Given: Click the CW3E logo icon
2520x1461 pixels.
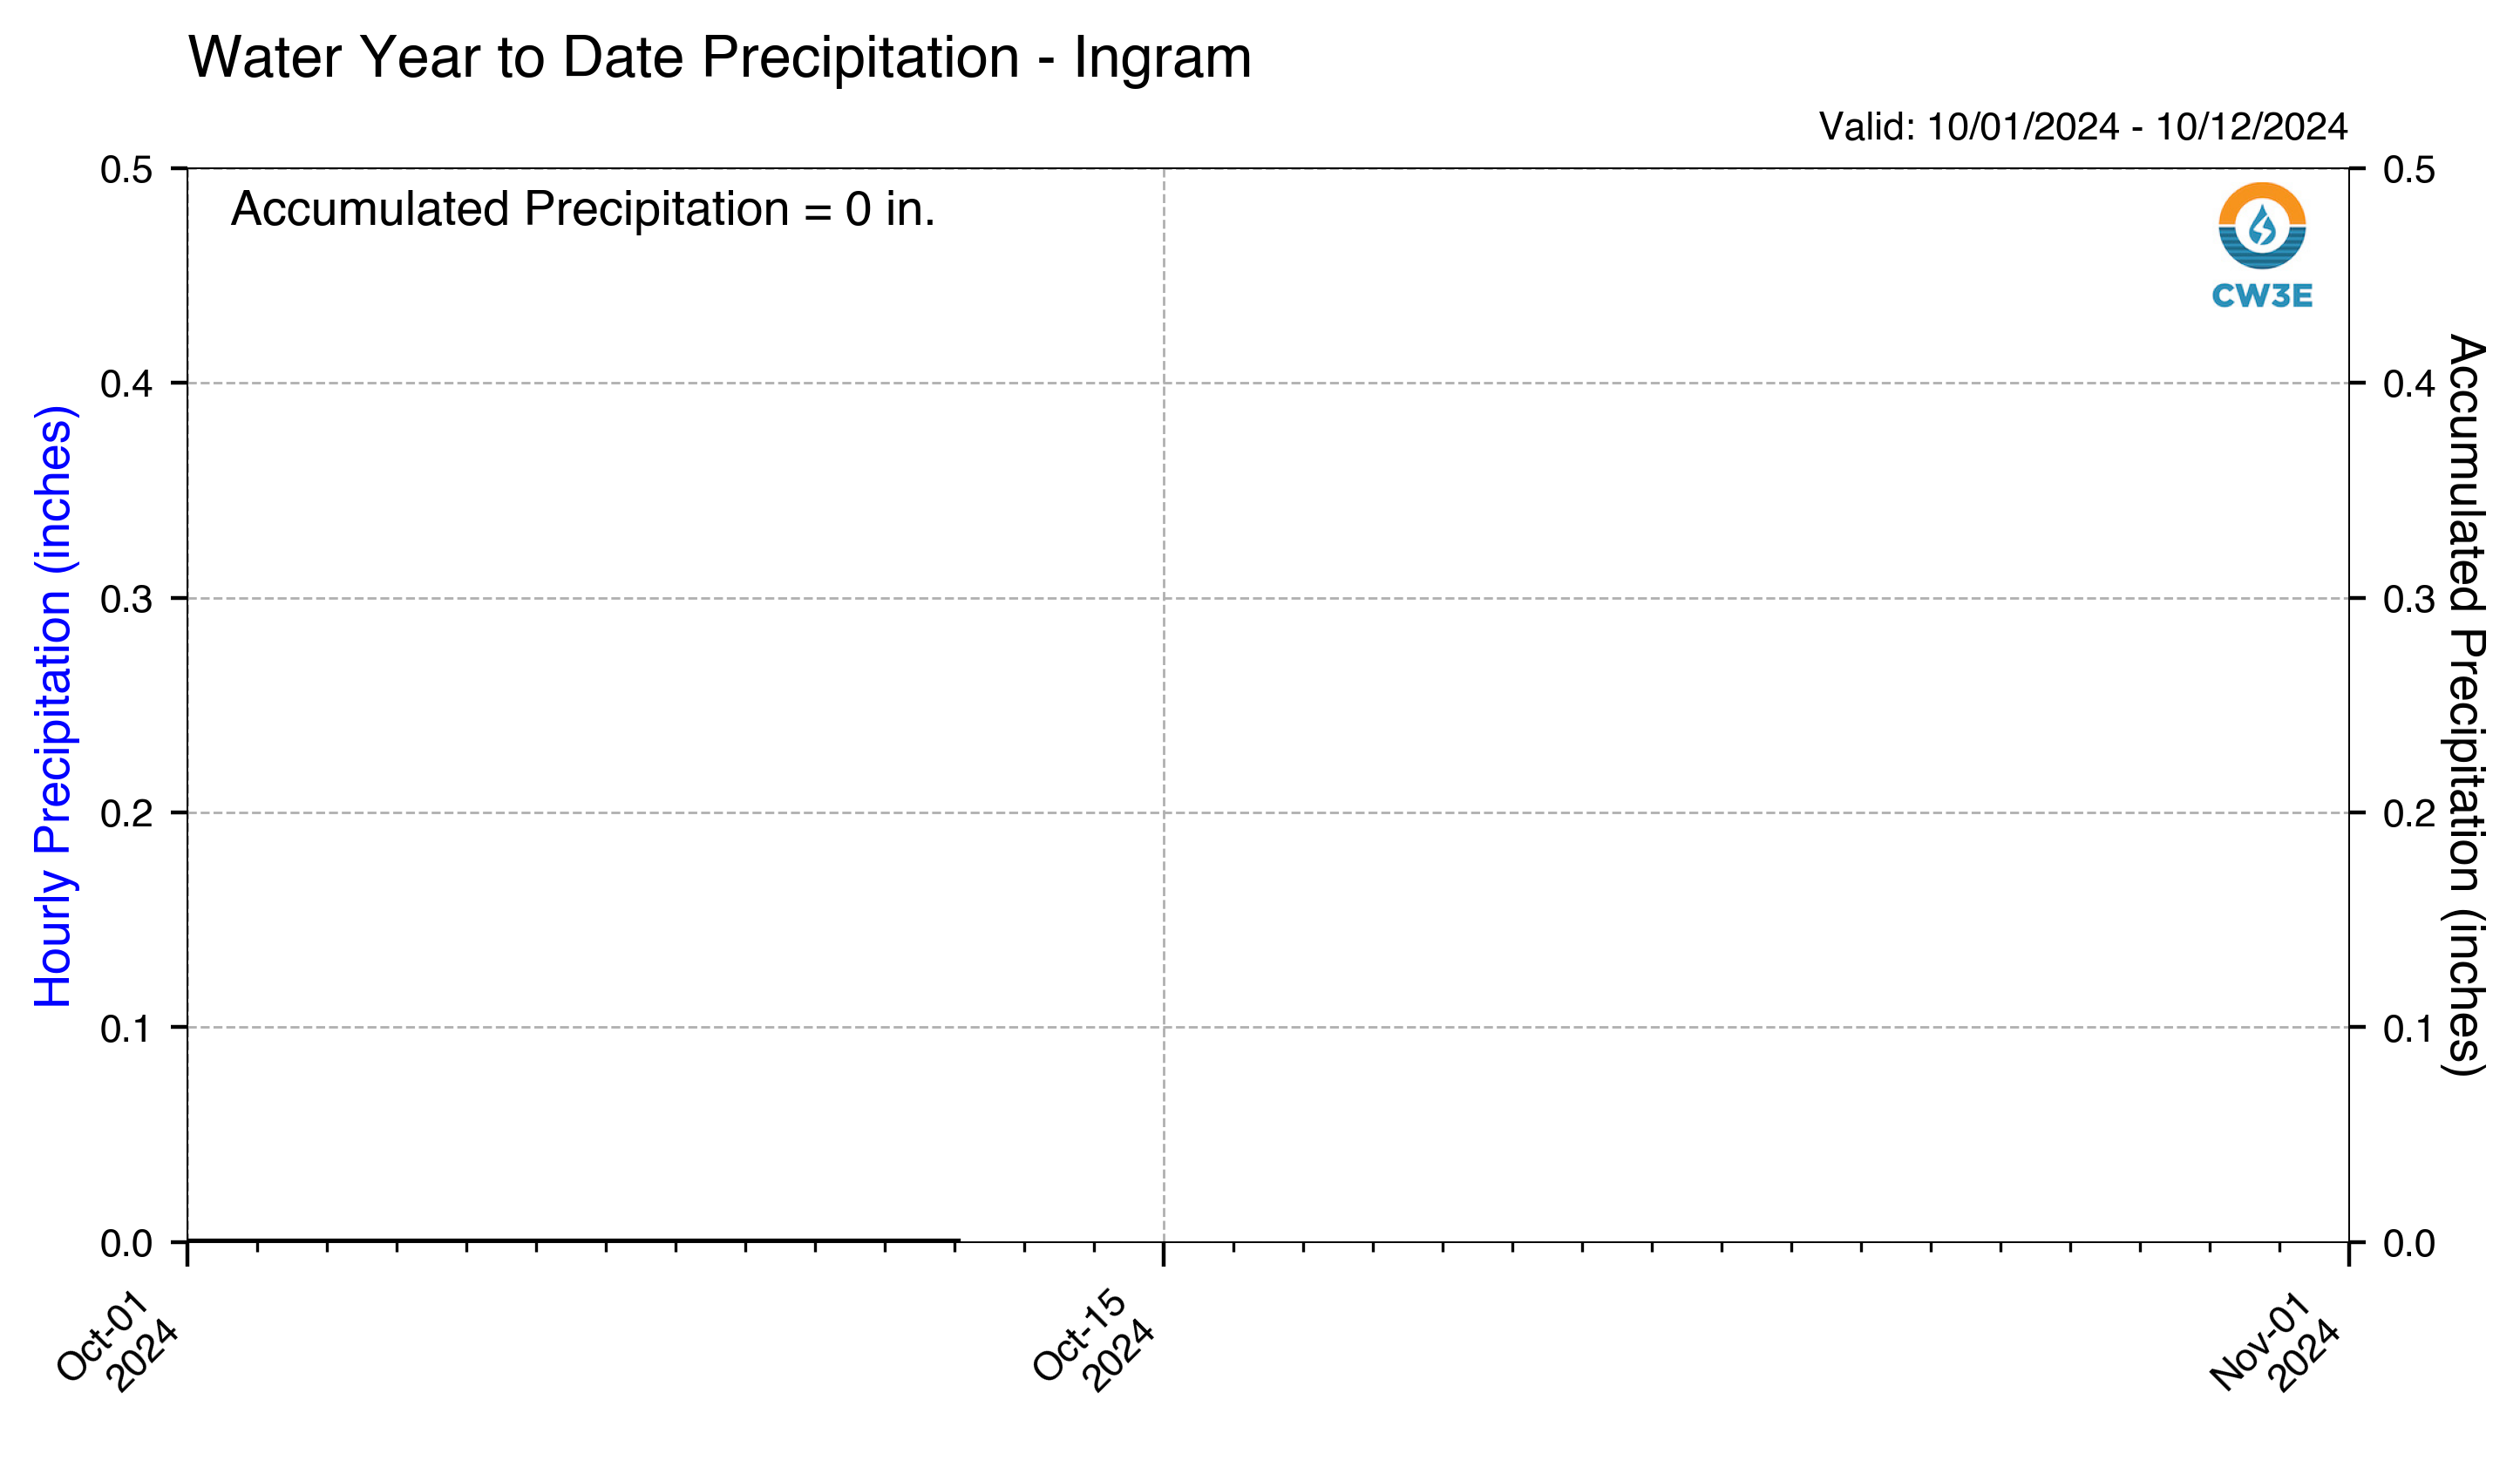Looking at the screenshot, I should pyautogui.click(x=2262, y=225).
